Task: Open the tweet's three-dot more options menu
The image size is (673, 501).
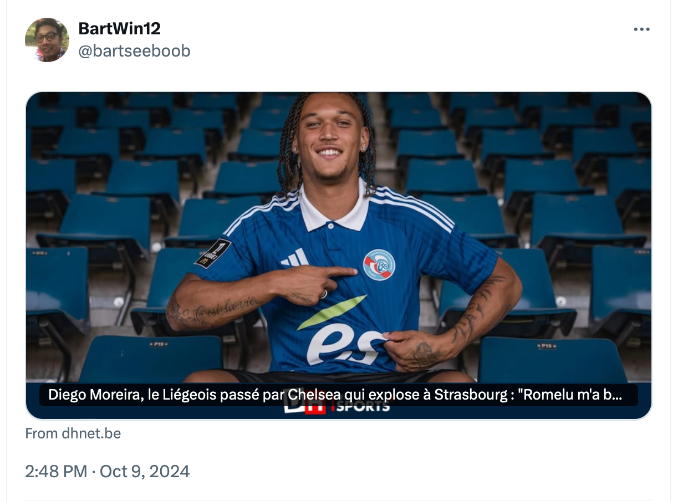Action: tap(641, 29)
